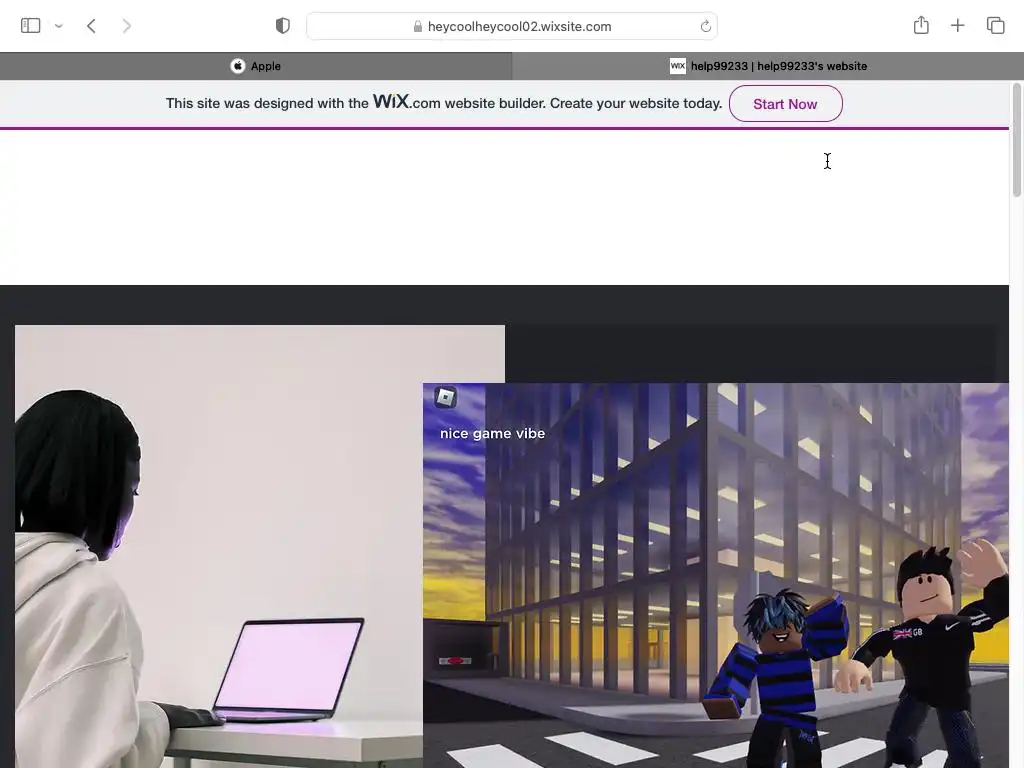Click the Apple favicon in first tab
1024x768 pixels.
pyautogui.click(x=238, y=66)
